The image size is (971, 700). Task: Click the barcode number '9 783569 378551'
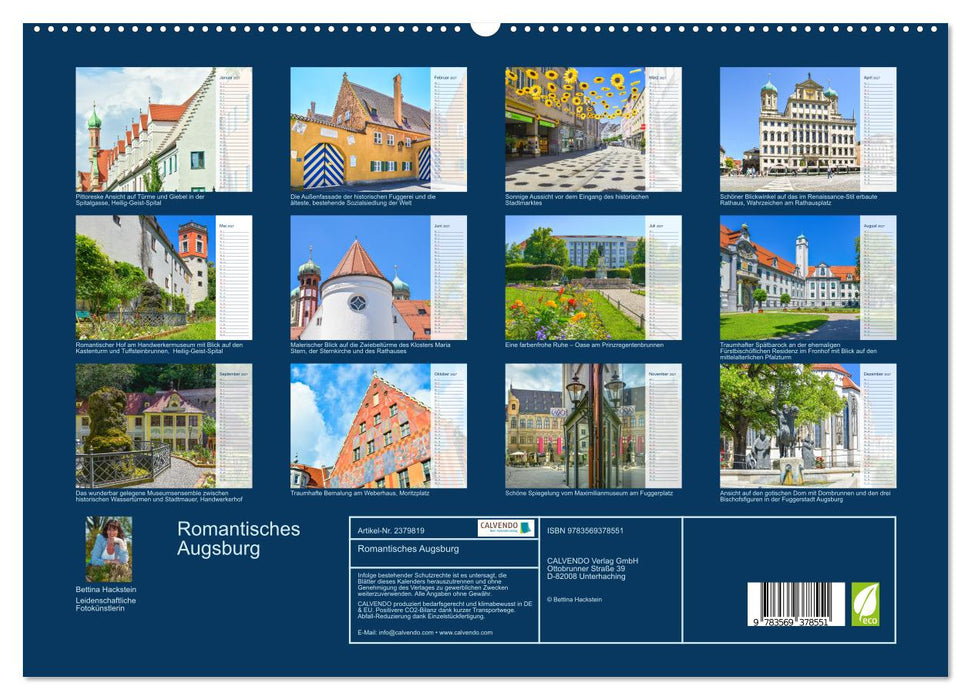pyautogui.click(x=792, y=622)
